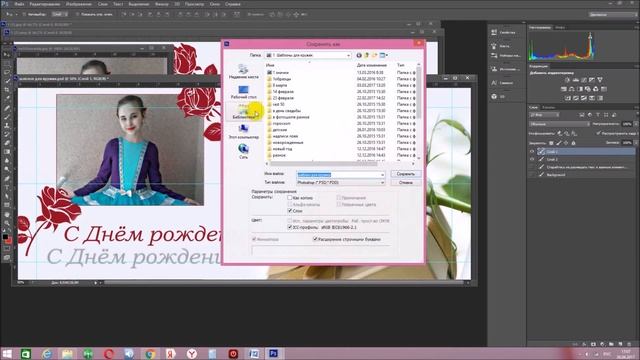Open the Слои menu
The height and width of the screenshot is (360, 640).
coord(103,4)
